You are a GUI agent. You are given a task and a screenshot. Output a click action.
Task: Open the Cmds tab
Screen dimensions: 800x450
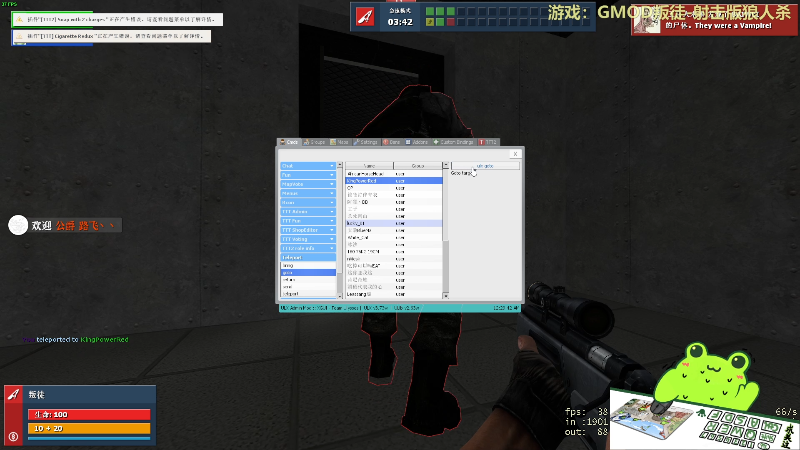coord(289,142)
